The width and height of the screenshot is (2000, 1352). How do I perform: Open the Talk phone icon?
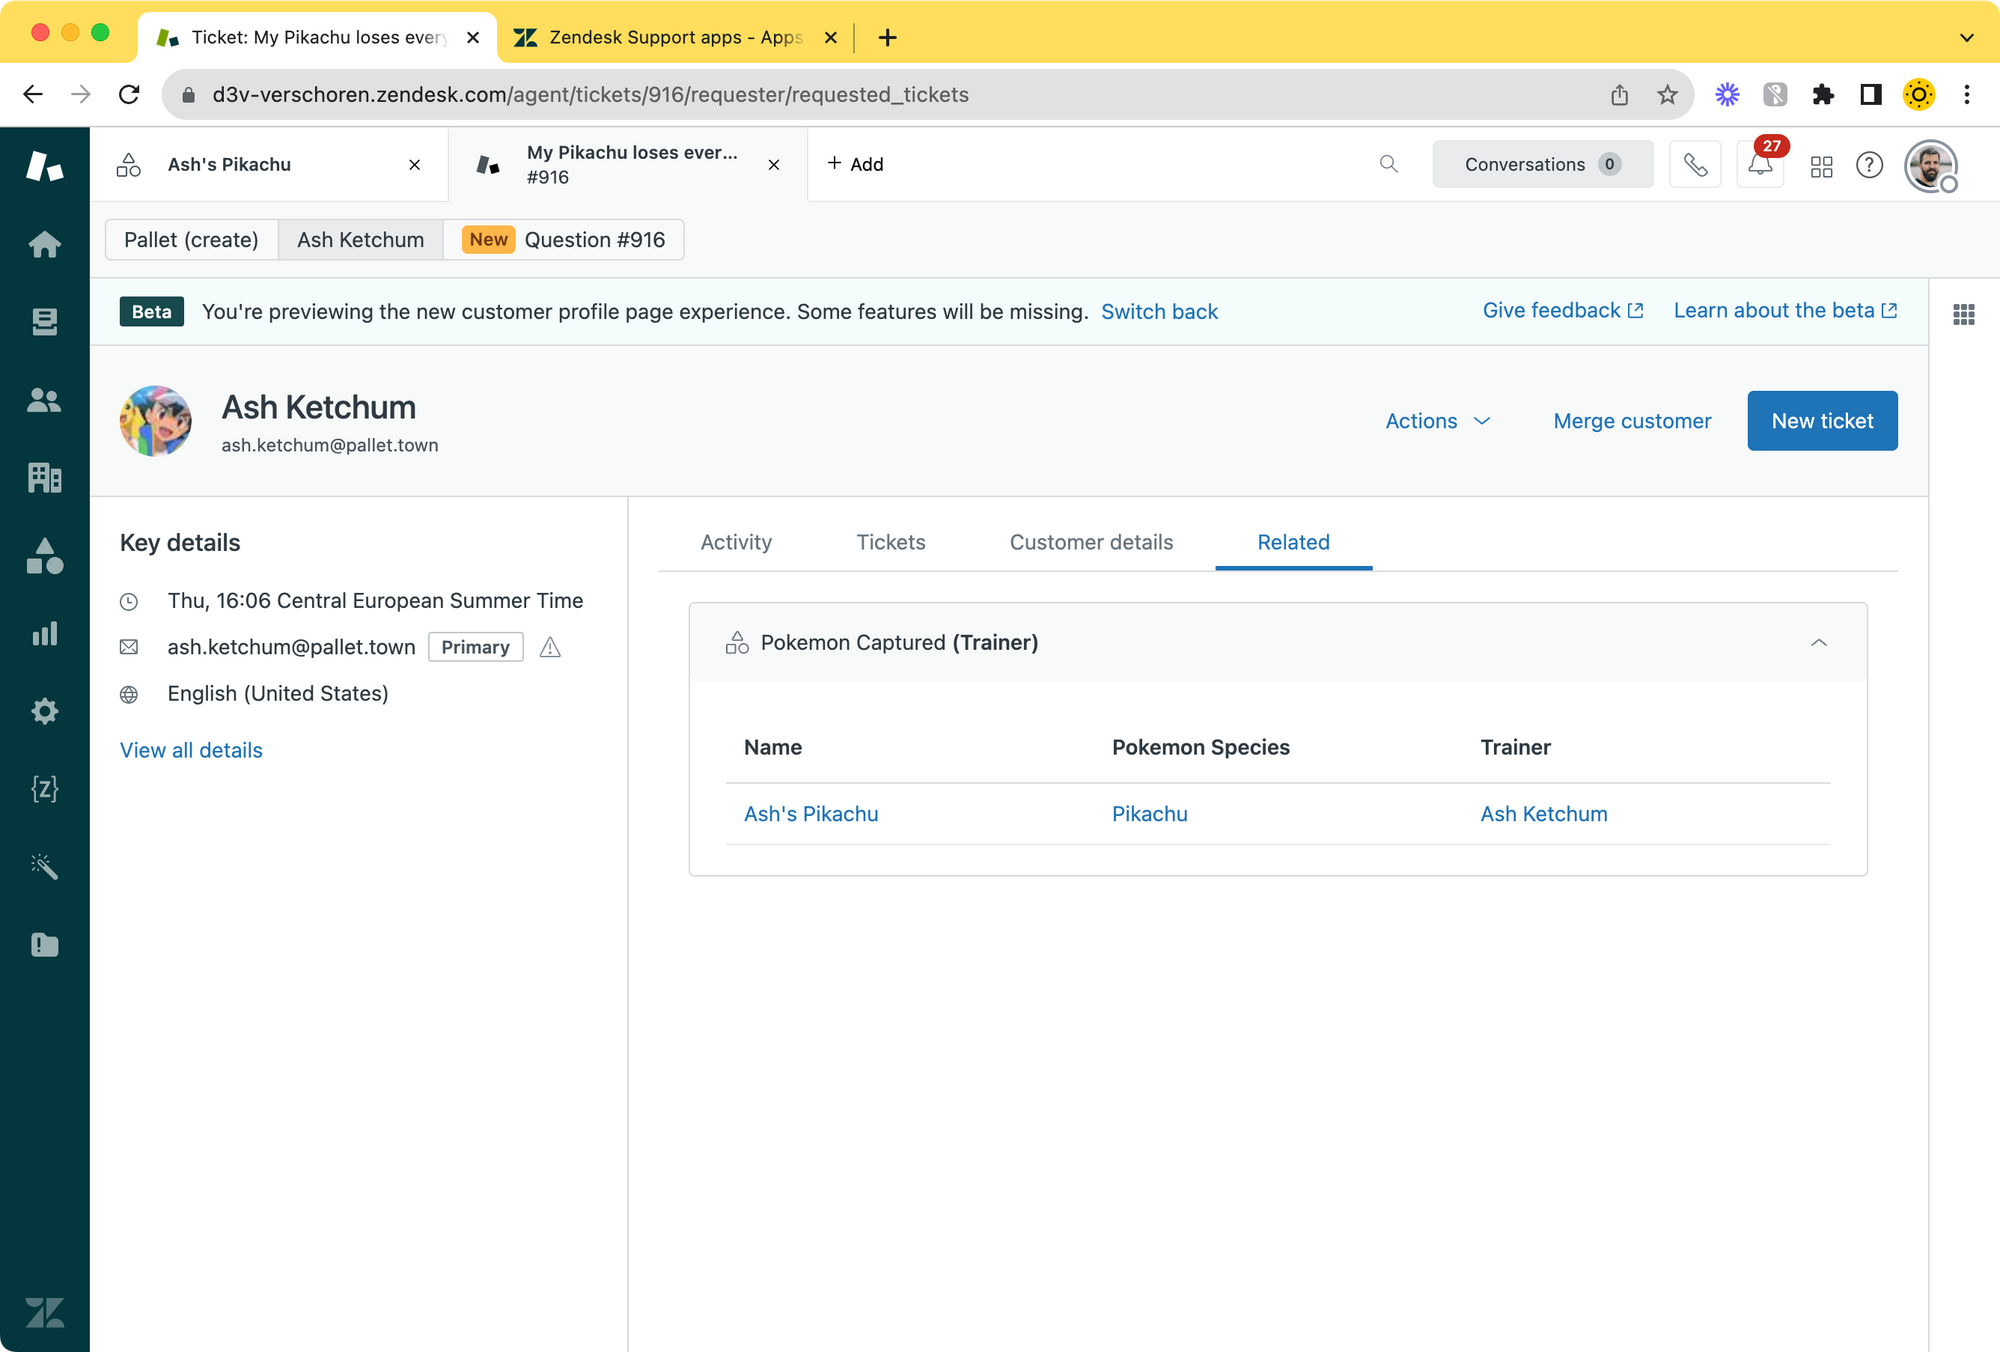1695,165
